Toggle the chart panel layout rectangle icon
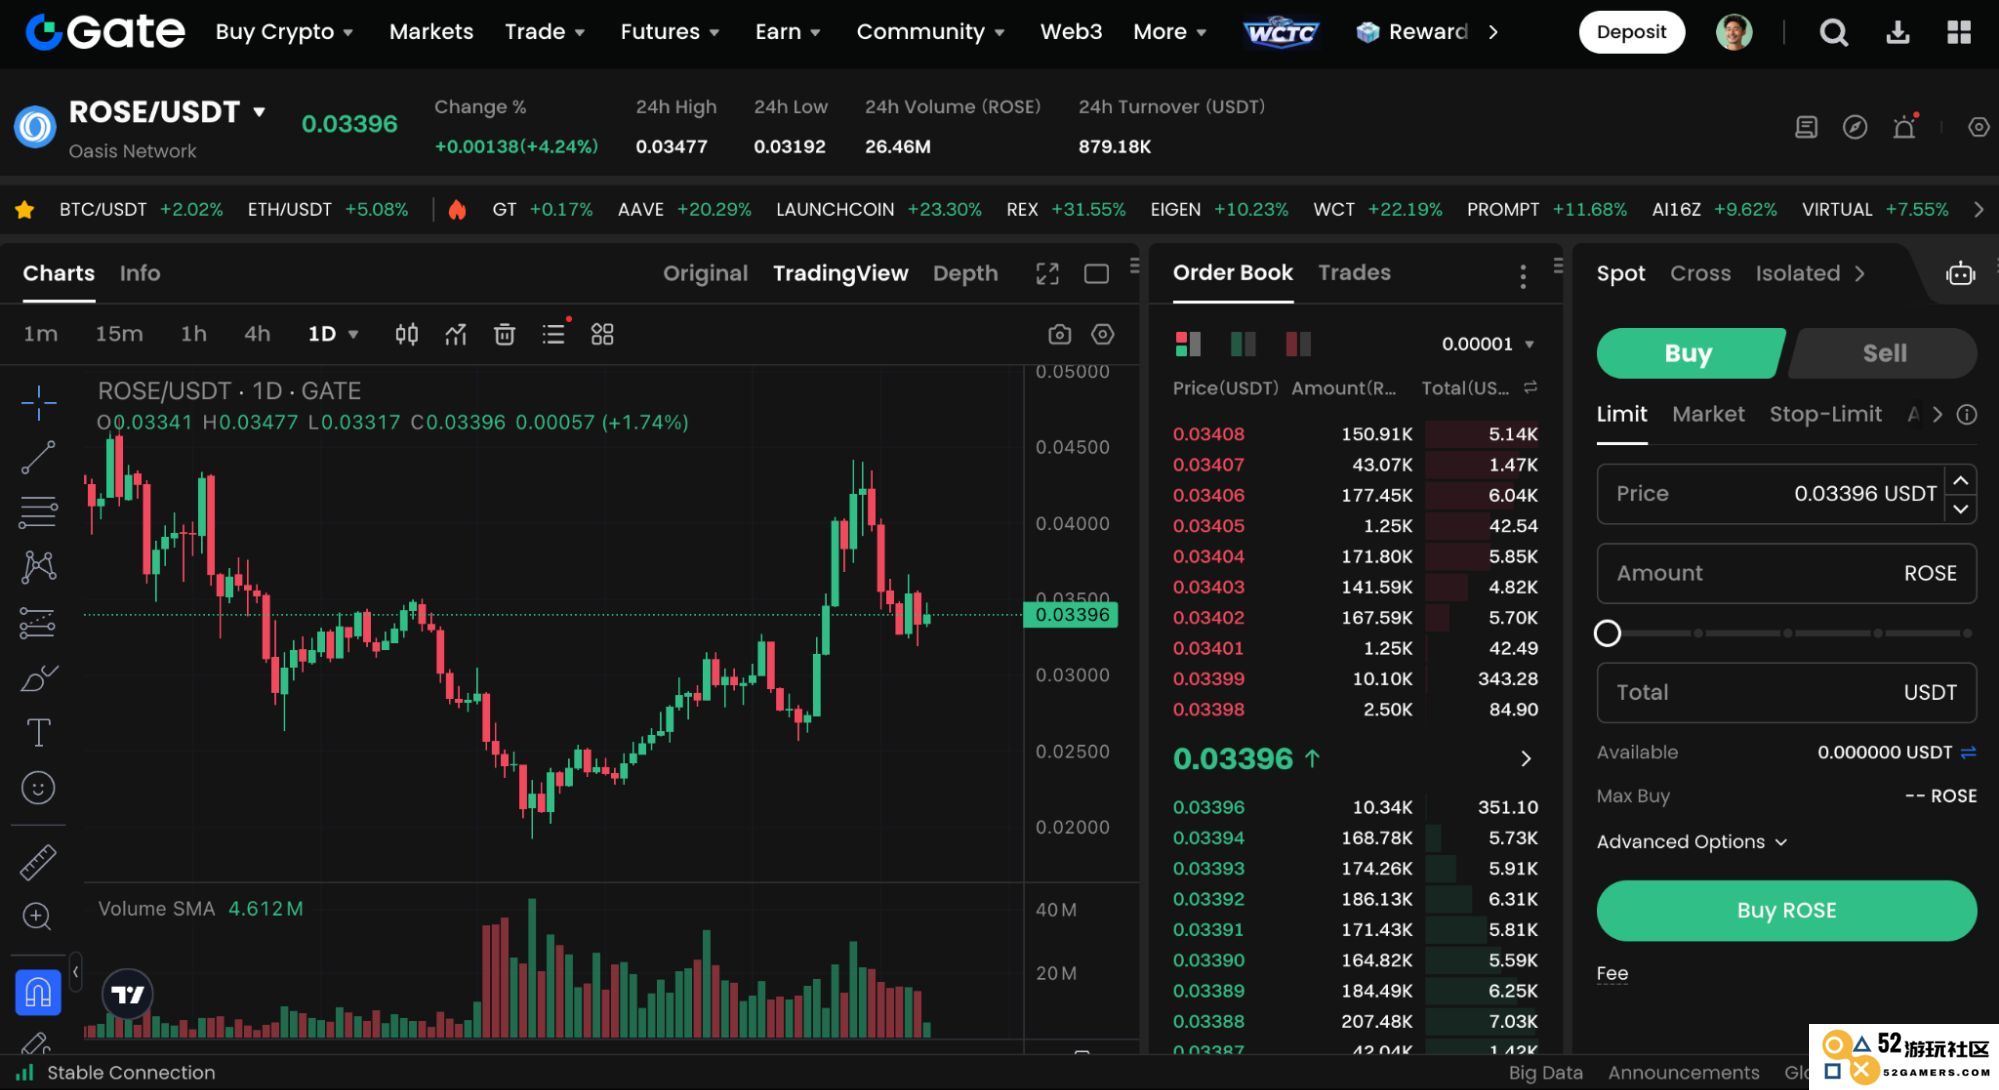This screenshot has height=1090, width=1999. pyautogui.click(x=1097, y=273)
